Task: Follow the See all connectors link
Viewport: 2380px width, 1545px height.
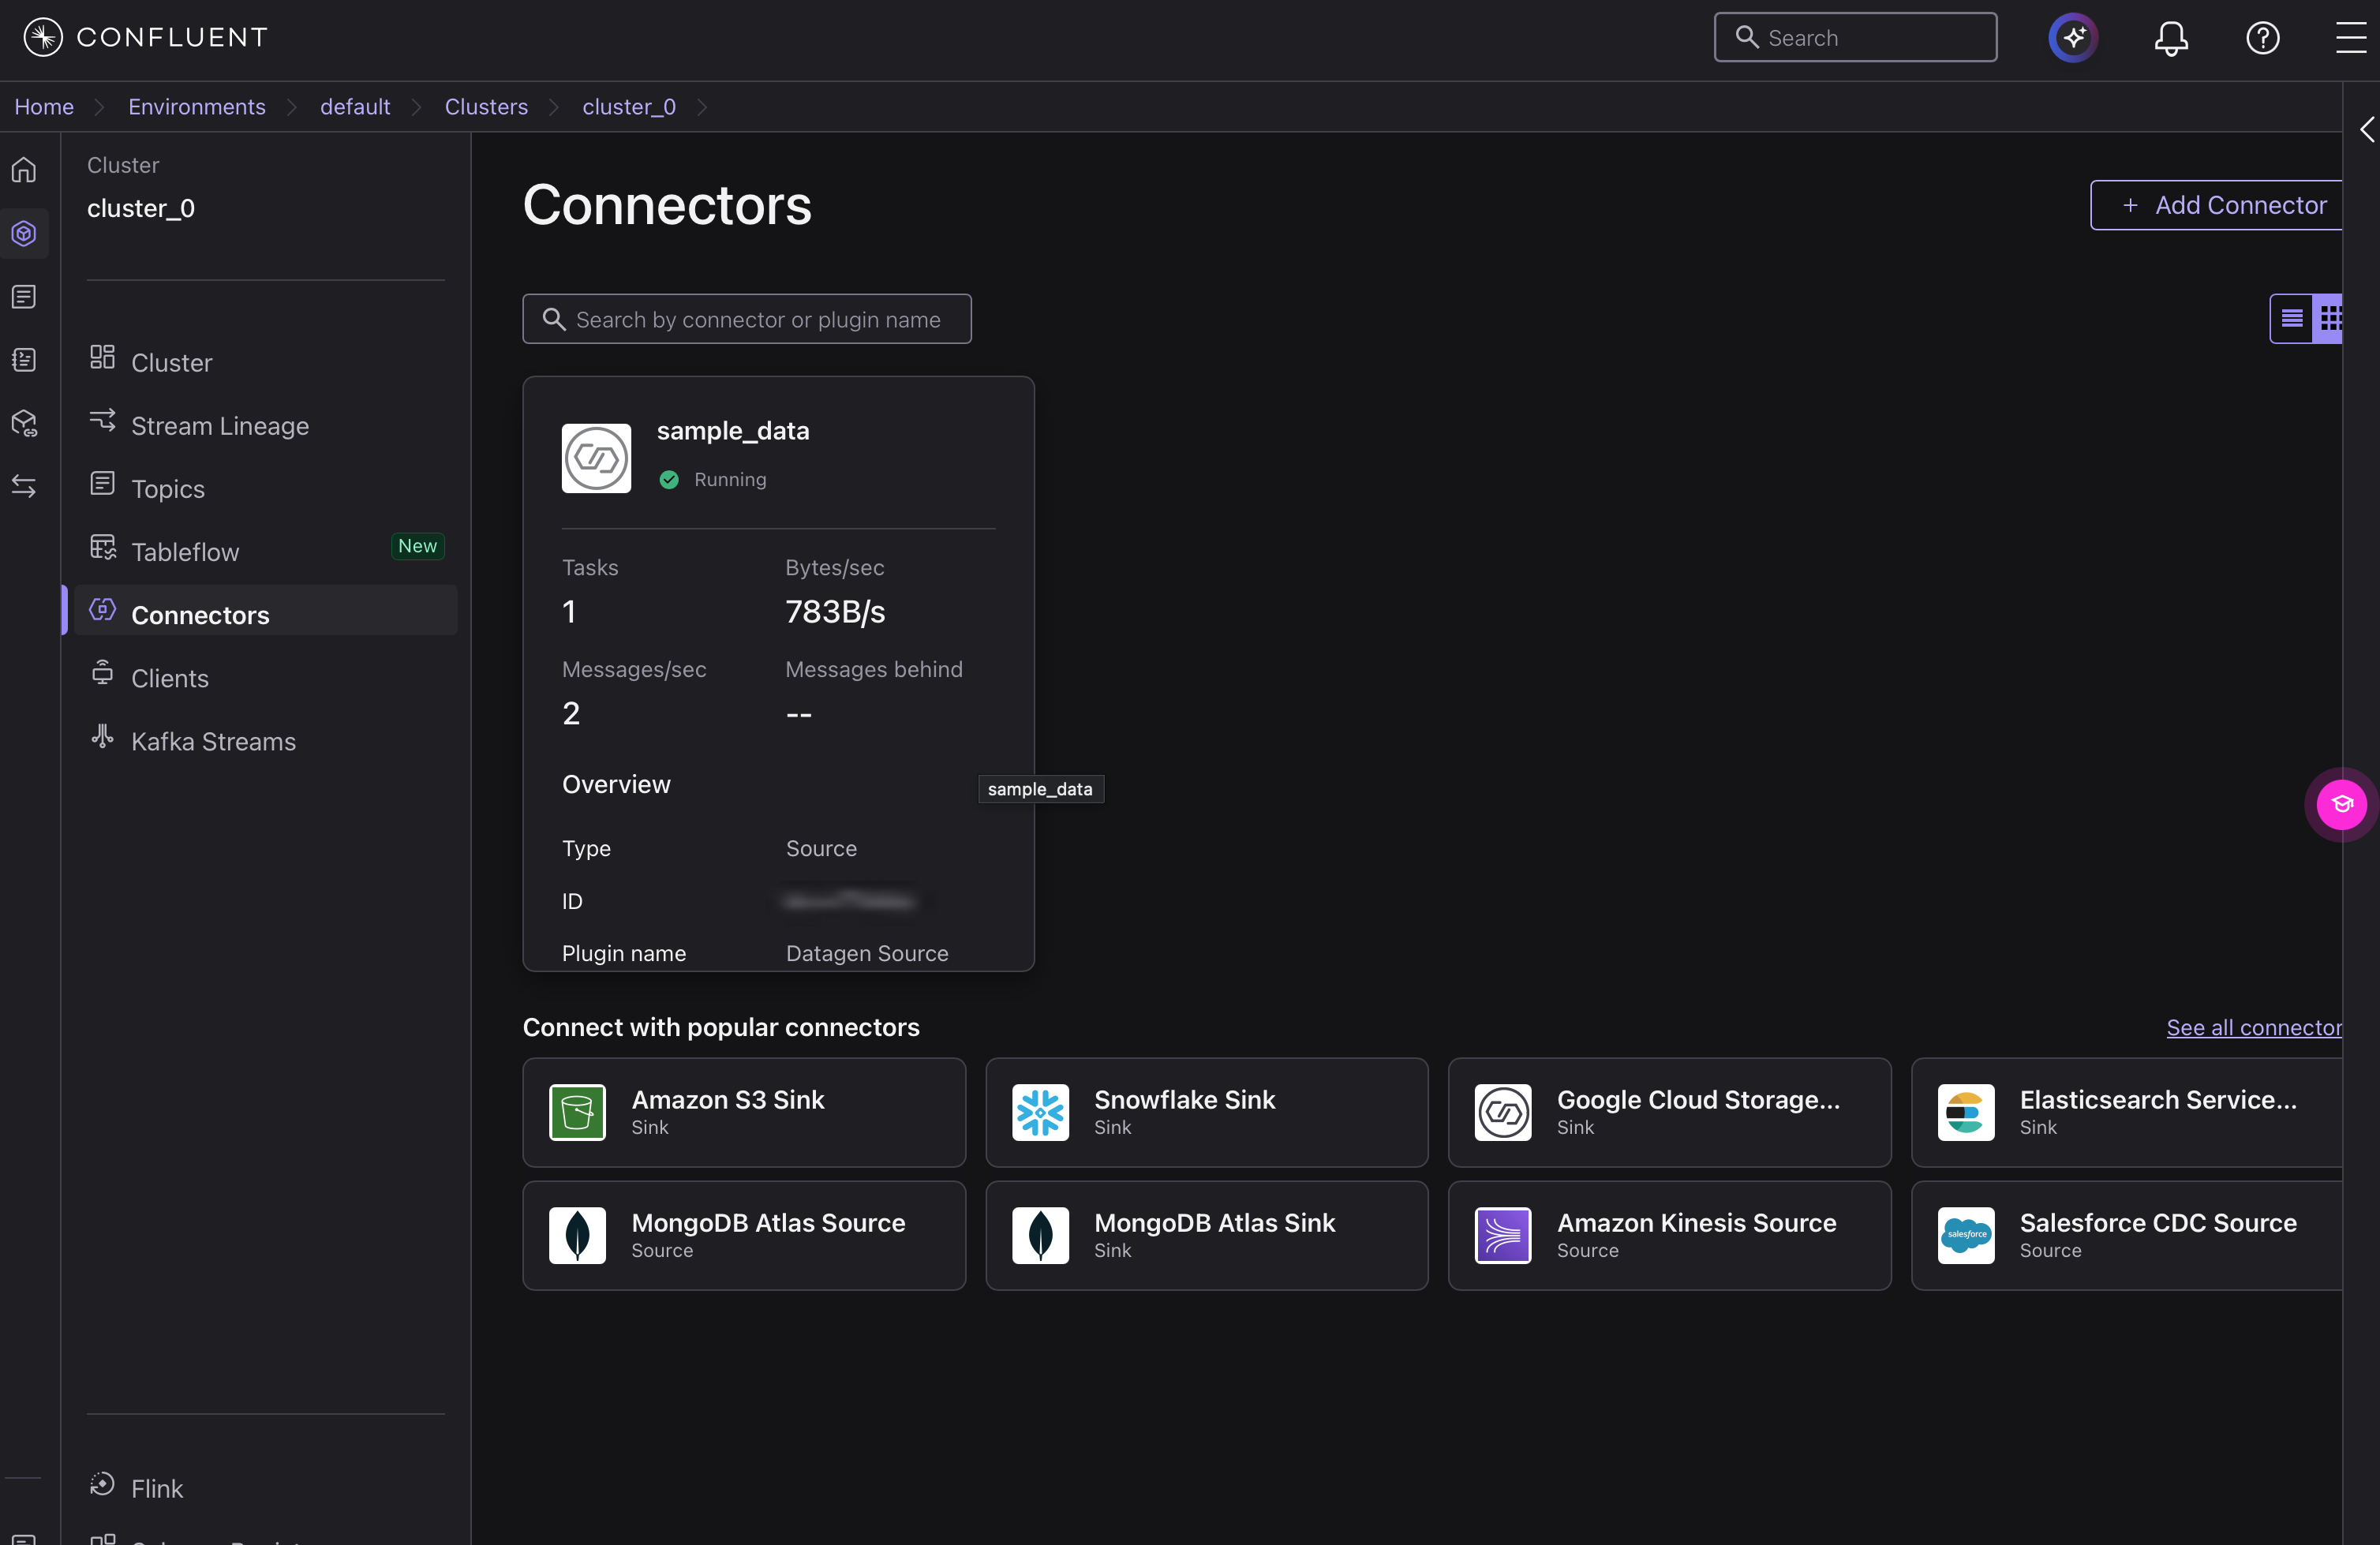Action: pyautogui.click(x=2254, y=1027)
